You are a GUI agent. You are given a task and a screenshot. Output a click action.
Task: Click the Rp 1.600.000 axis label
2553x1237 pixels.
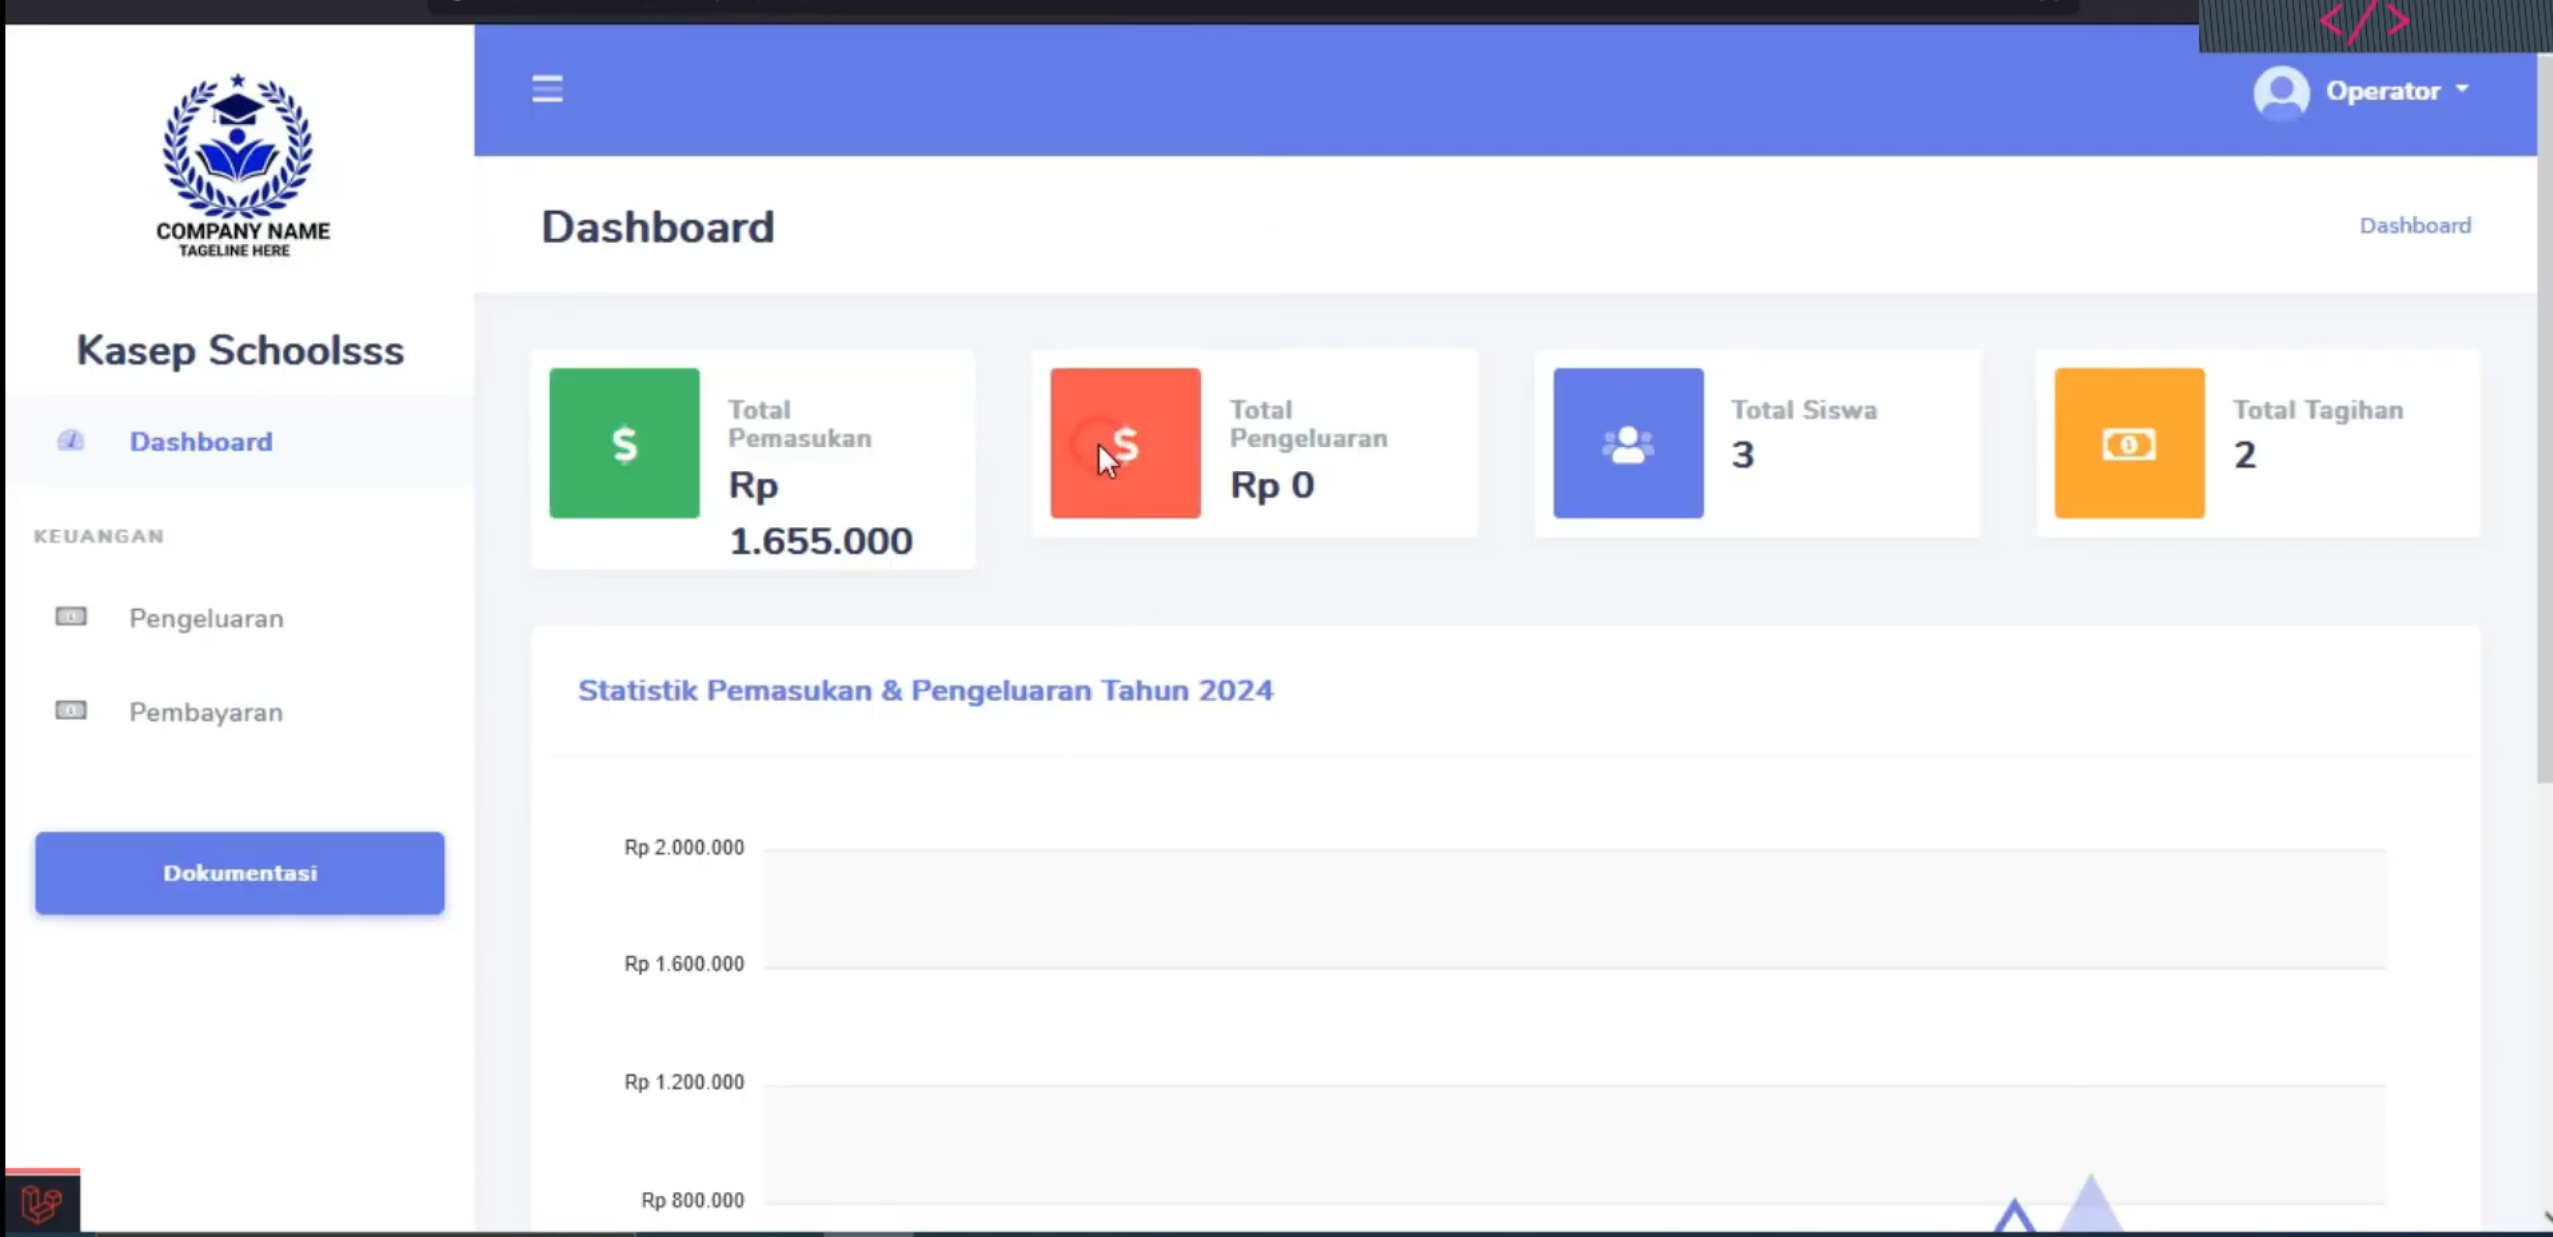pos(684,963)
